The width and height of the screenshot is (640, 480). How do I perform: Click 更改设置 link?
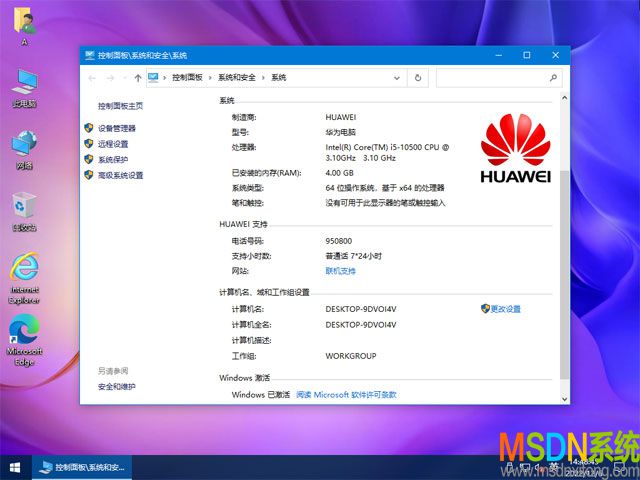[506, 309]
